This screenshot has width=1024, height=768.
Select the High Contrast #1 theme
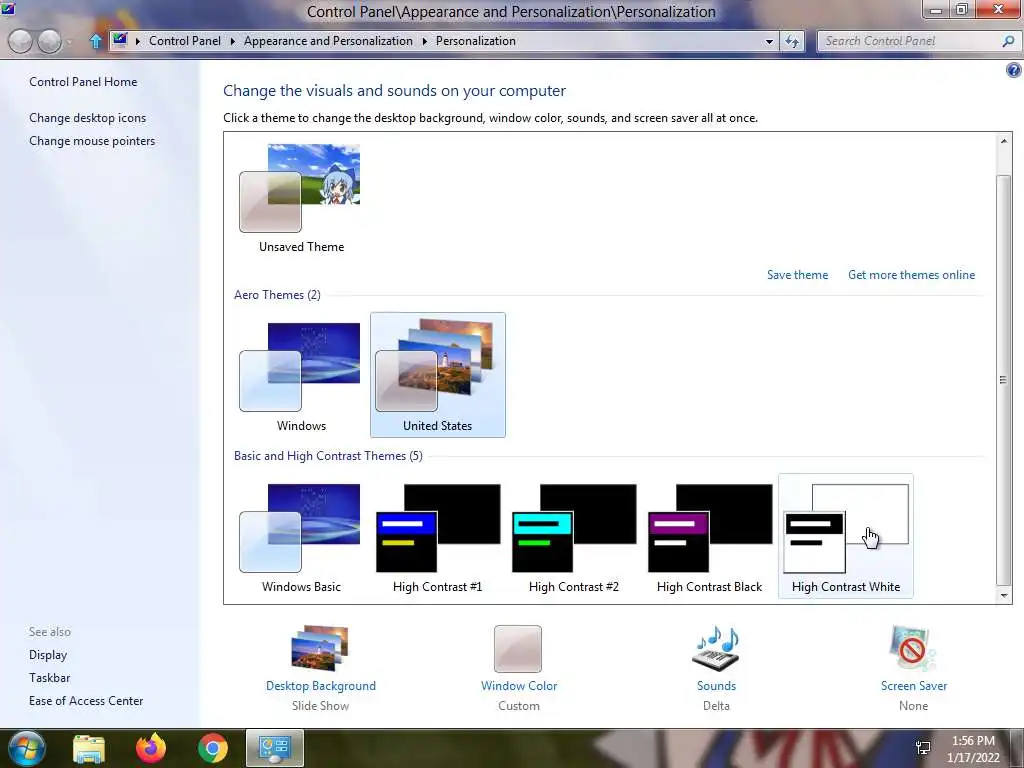coord(438,537)
